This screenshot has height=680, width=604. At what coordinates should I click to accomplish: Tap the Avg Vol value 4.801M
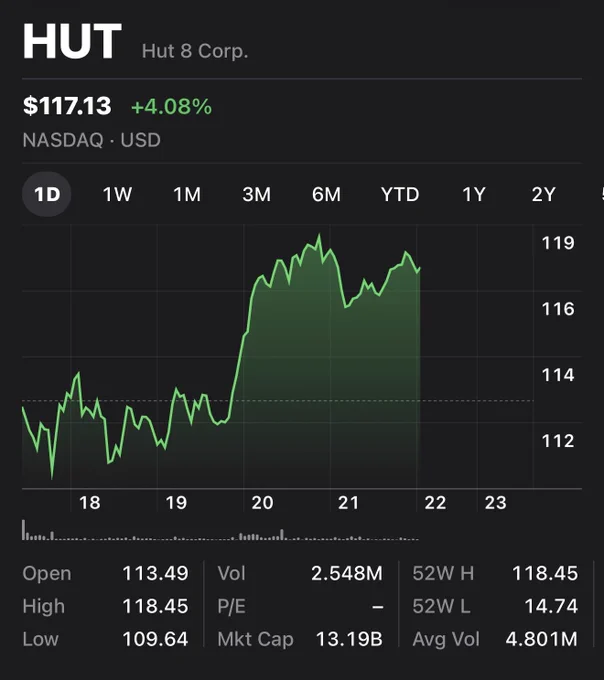click(x=542, y=639)
